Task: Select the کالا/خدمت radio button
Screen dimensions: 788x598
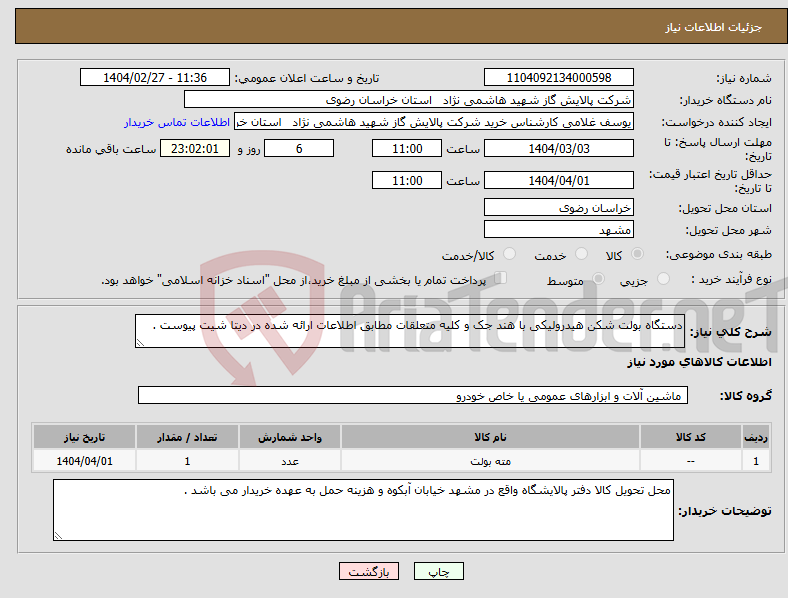Action: click(510, 254)
